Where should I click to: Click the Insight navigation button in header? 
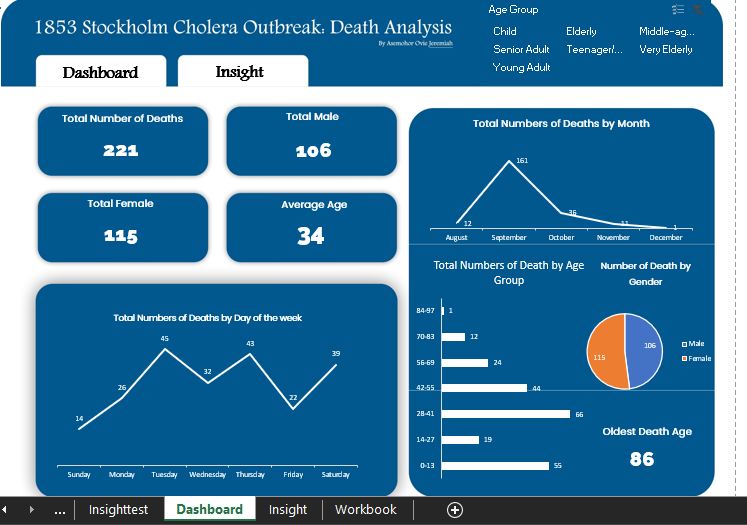tap(242, 72)
